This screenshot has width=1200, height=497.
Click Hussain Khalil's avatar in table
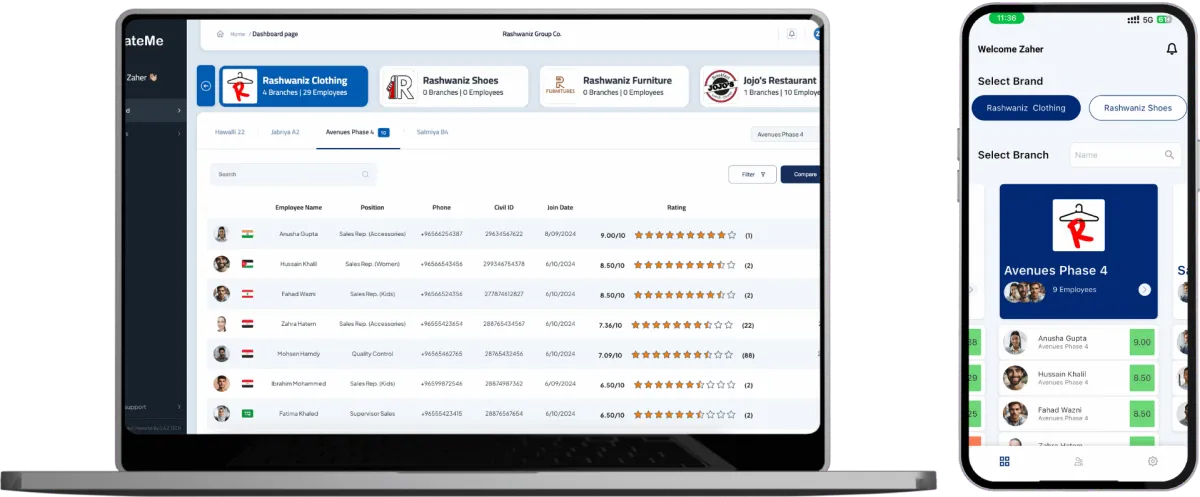[221, 264]
